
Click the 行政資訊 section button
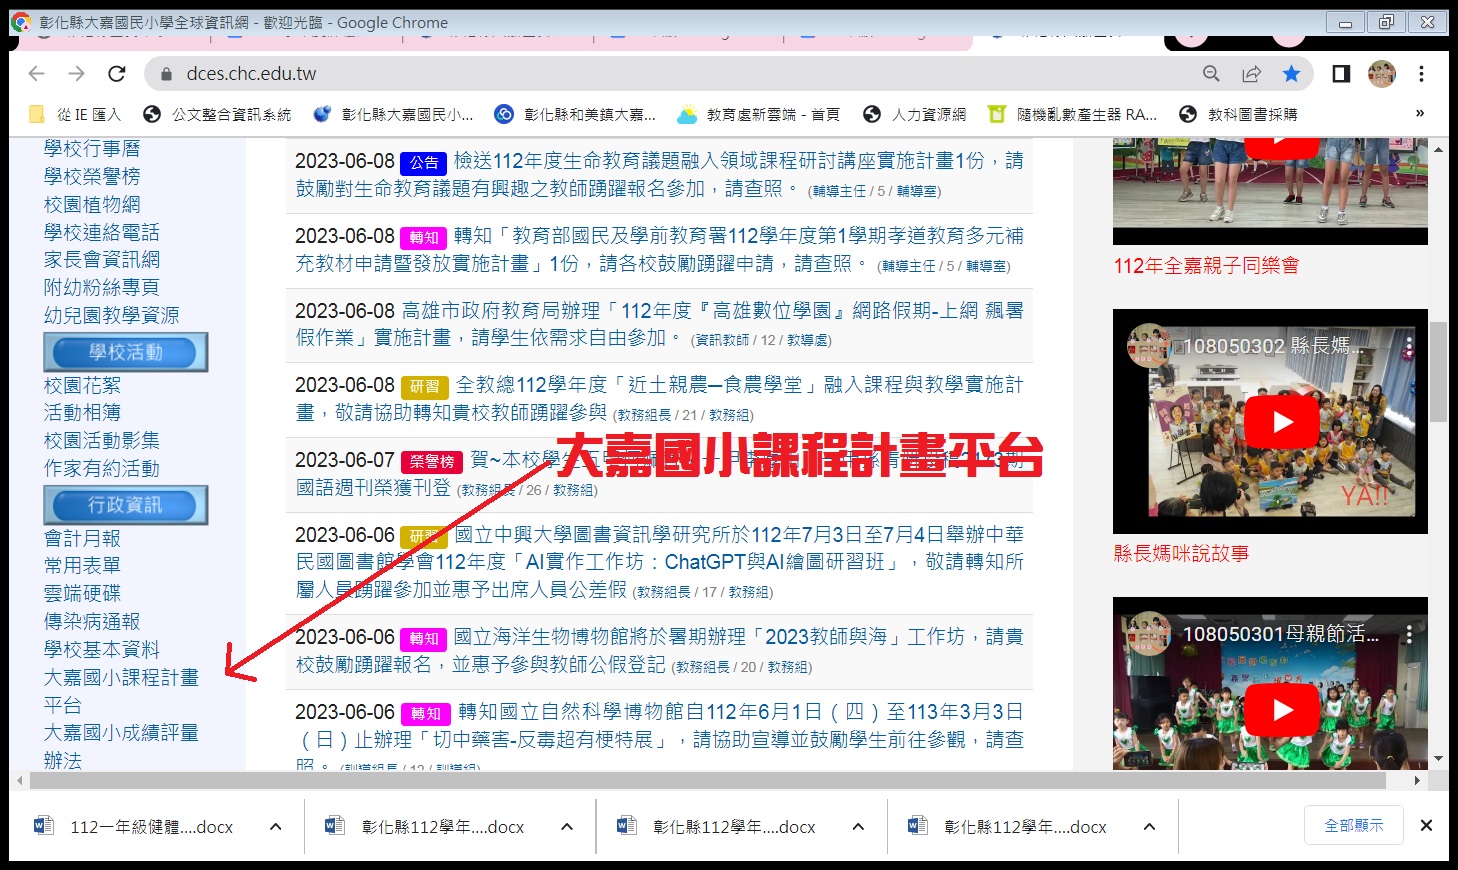pyautogui.click(x=126, y=505)
